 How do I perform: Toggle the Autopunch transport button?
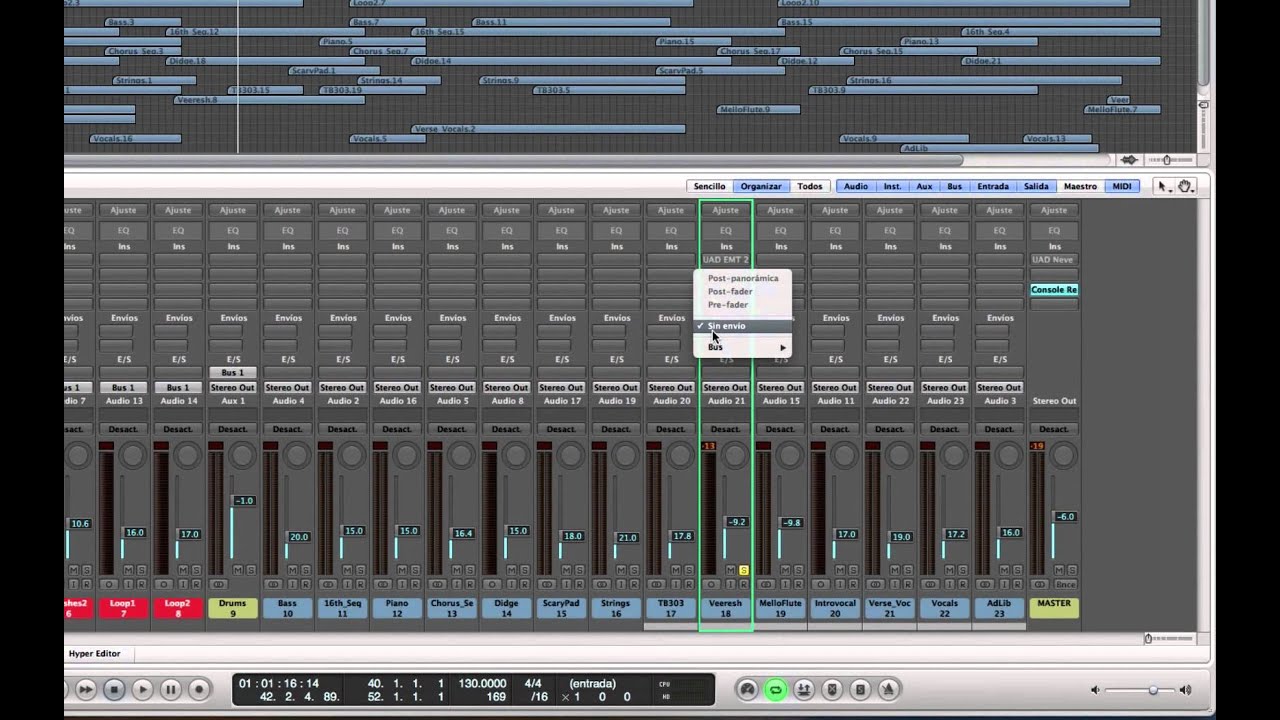click(x=803, y=689)
